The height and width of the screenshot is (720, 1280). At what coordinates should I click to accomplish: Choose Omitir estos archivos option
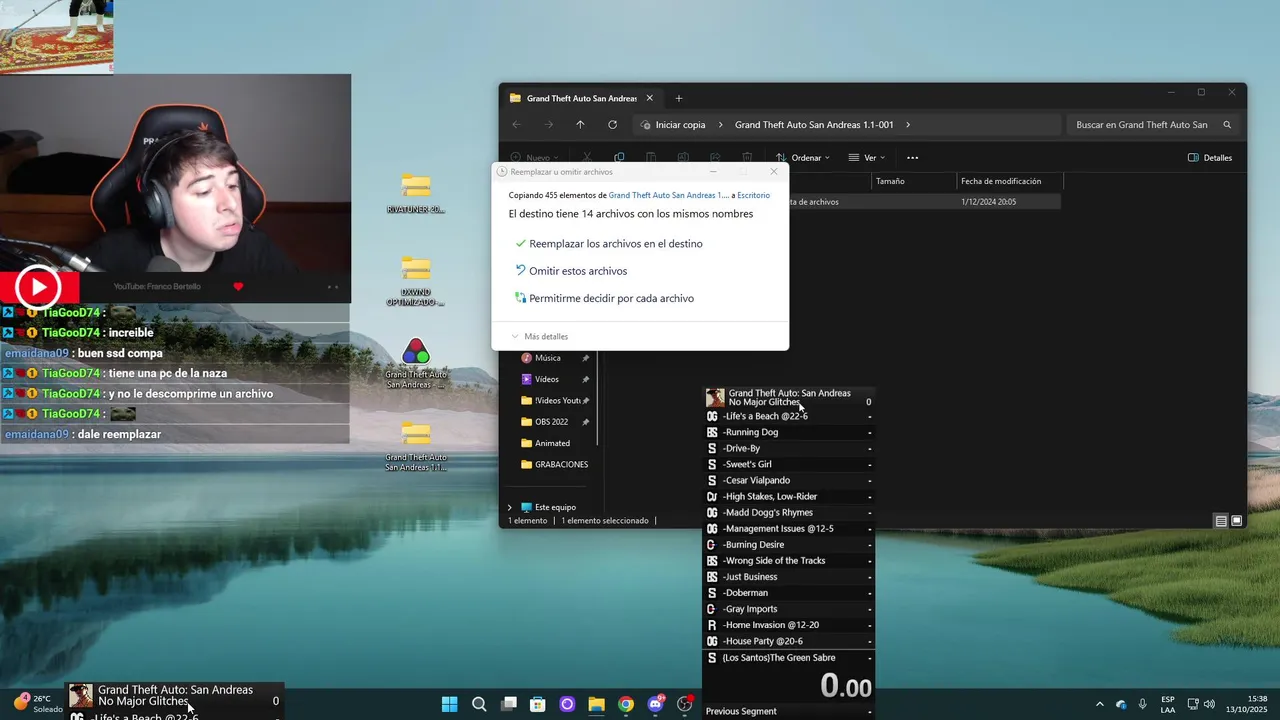[571, 271]
